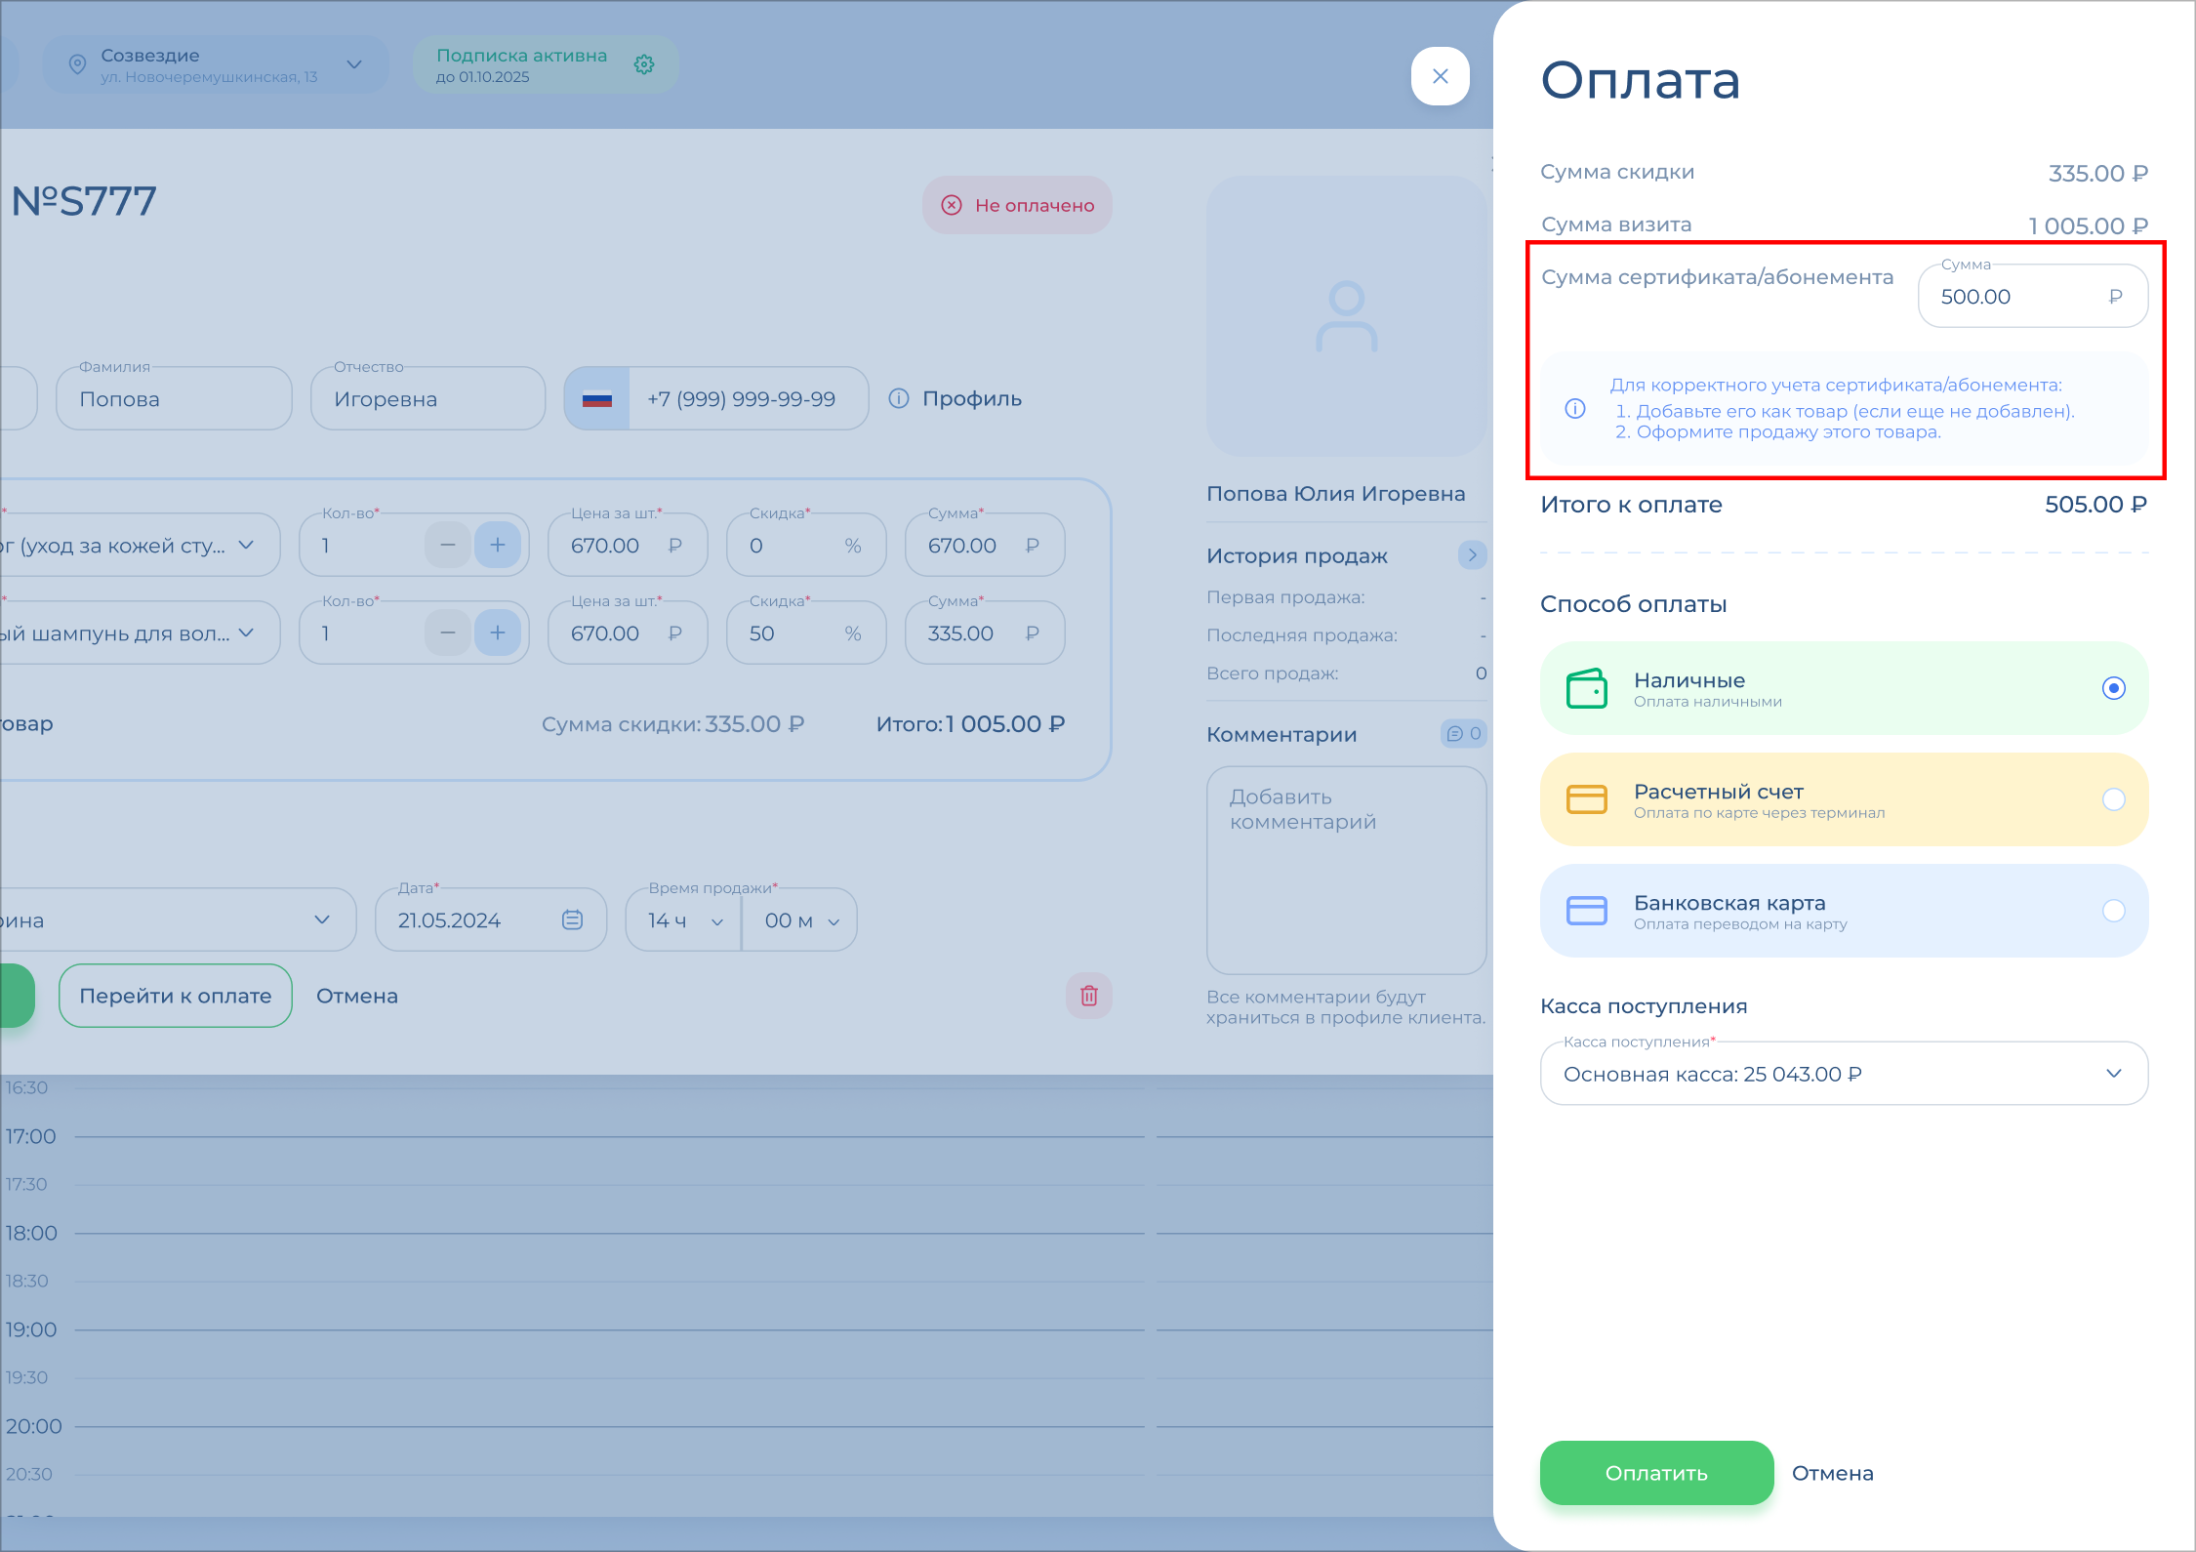2196x1552 pixels.
Task: Click the red trash delete icon
Action: [x=1089, y=996]
